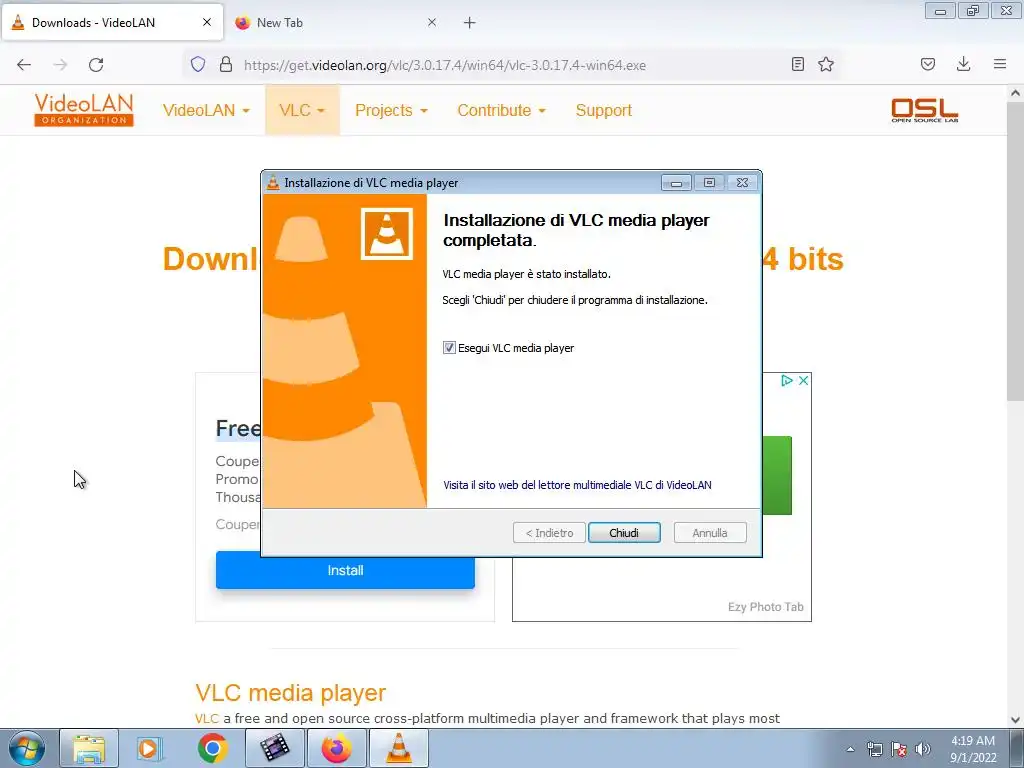
Task: Click the Firefox back arrow
Action: pyautogui.click(x=24, y=65)
